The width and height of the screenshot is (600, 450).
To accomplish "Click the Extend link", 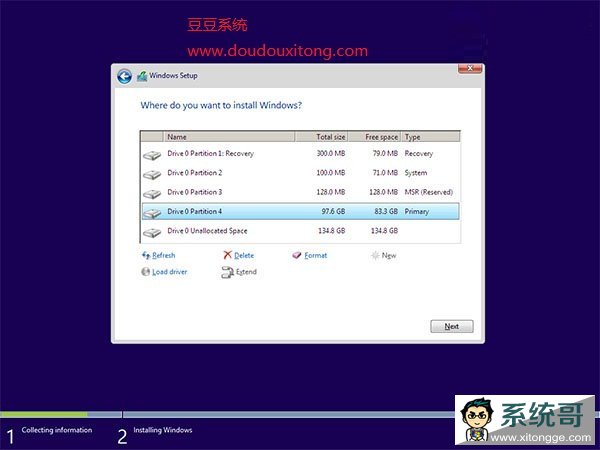I will (246, 272).
